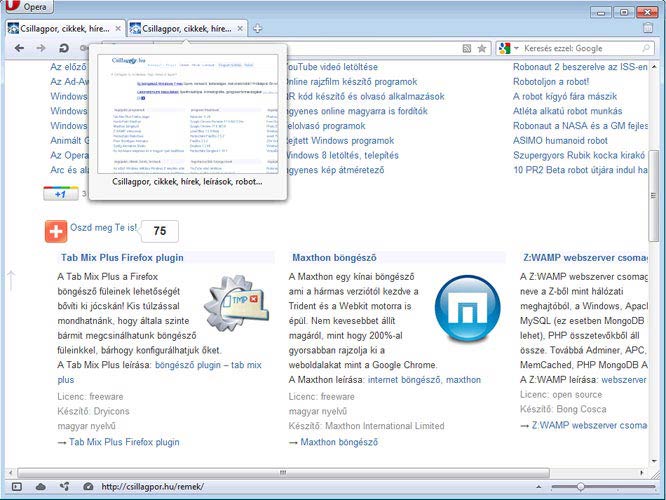Click the vertical scrollbar thumb

[x=653, y=195]
